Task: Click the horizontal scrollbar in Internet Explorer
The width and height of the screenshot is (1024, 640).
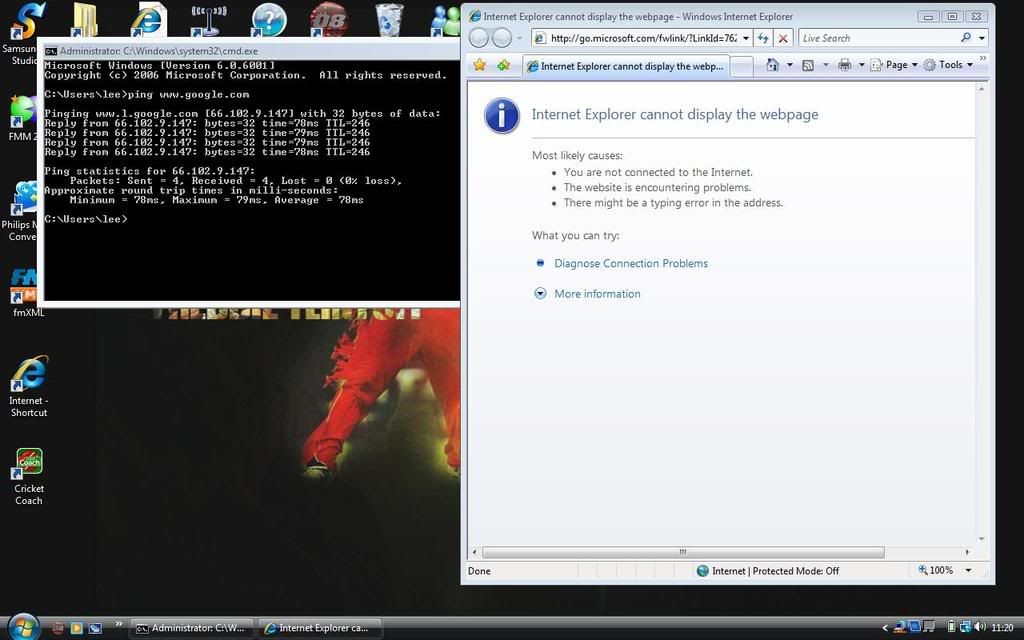Action: (x=682, y=552)
